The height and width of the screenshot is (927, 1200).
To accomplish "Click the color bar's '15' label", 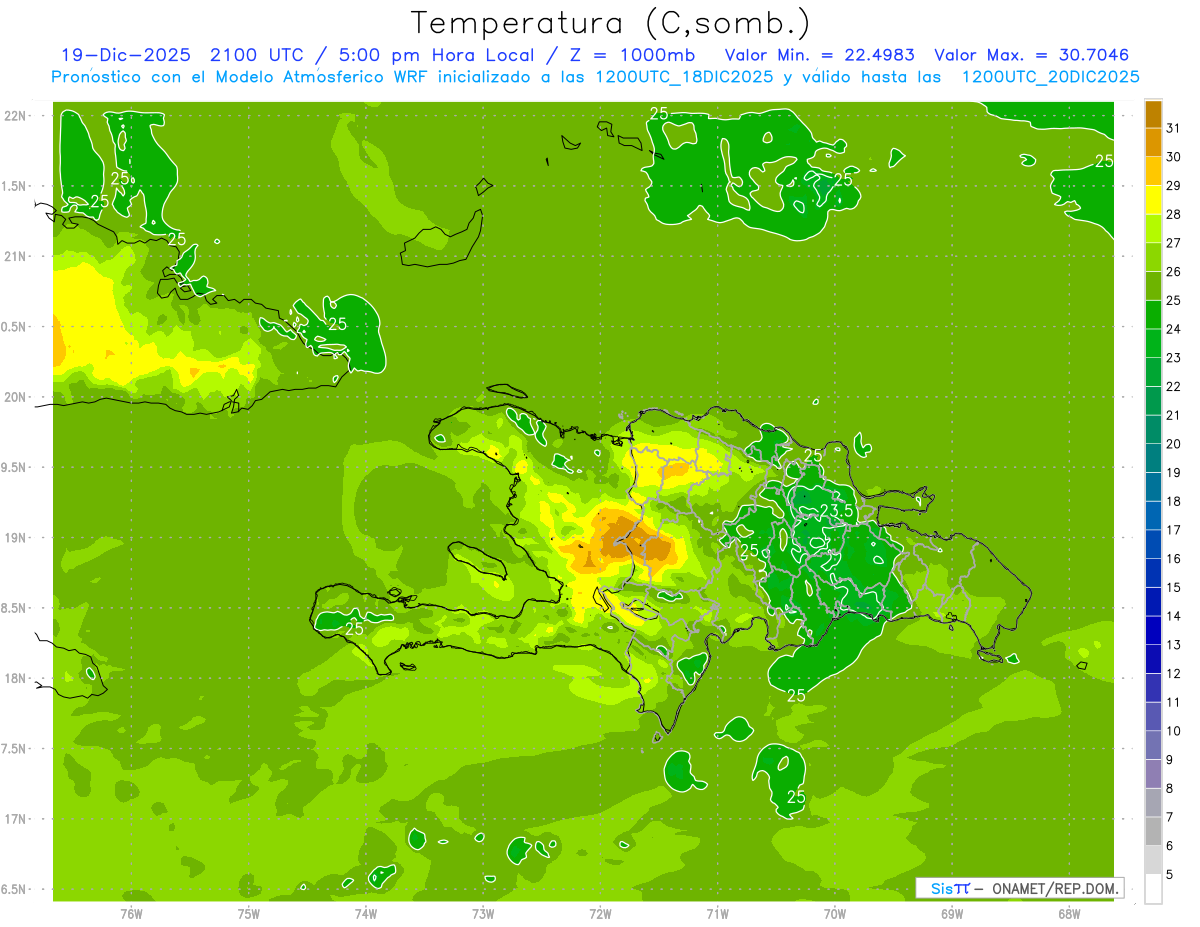I will (1174, 588).
